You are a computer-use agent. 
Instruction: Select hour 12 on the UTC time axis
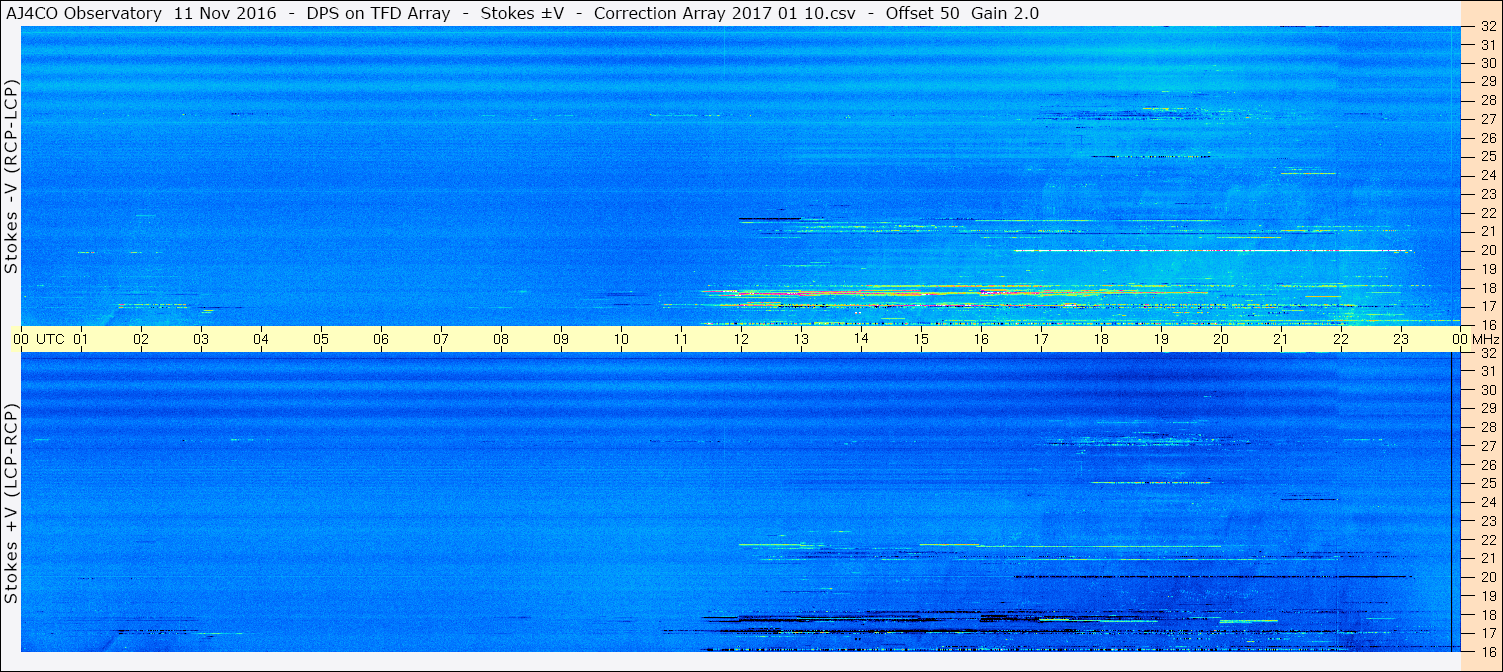pyautogui.click(x=741, y=339)
